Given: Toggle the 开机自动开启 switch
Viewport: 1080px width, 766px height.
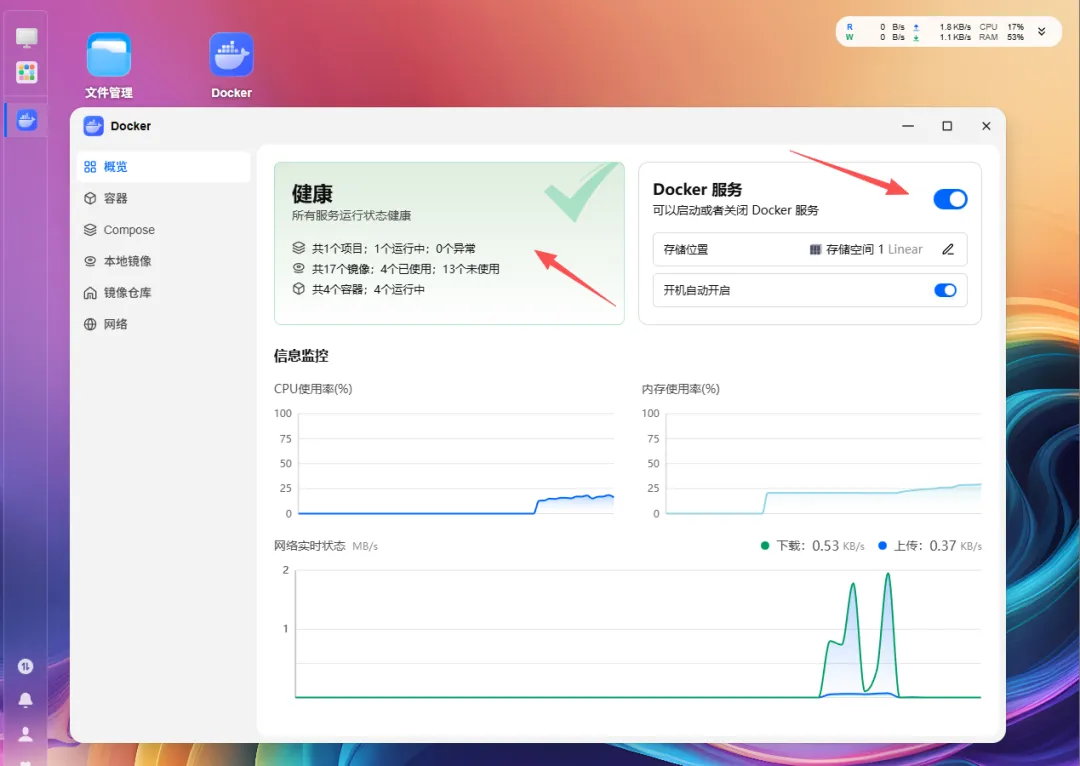Looking at the screenshot, I should pos(946,290).
